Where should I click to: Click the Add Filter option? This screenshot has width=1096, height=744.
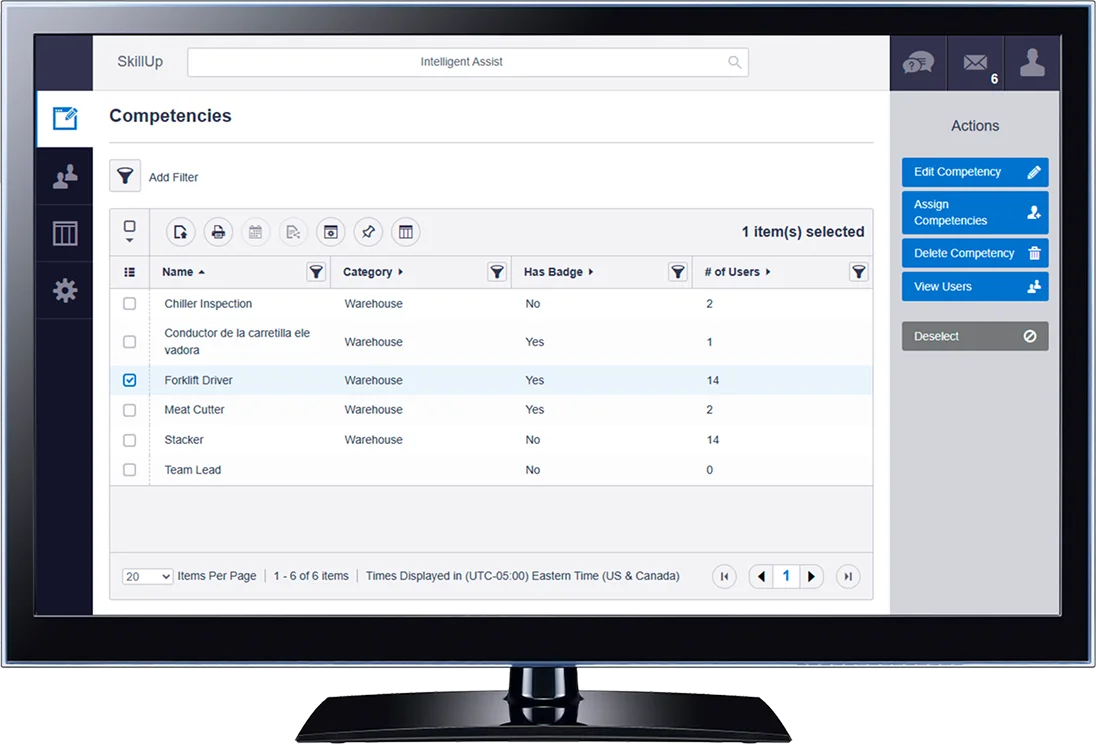coord(173,177)
